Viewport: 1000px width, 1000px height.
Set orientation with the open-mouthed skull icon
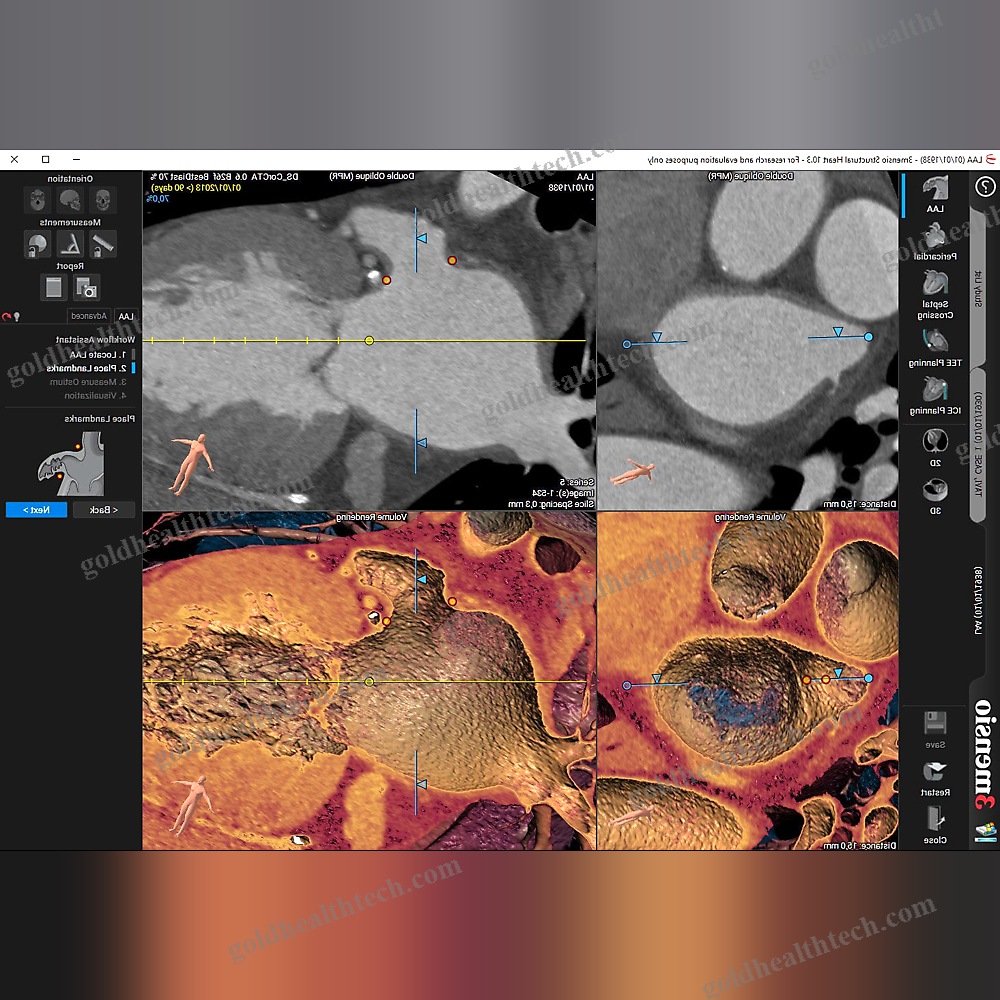tap(38, 200)
